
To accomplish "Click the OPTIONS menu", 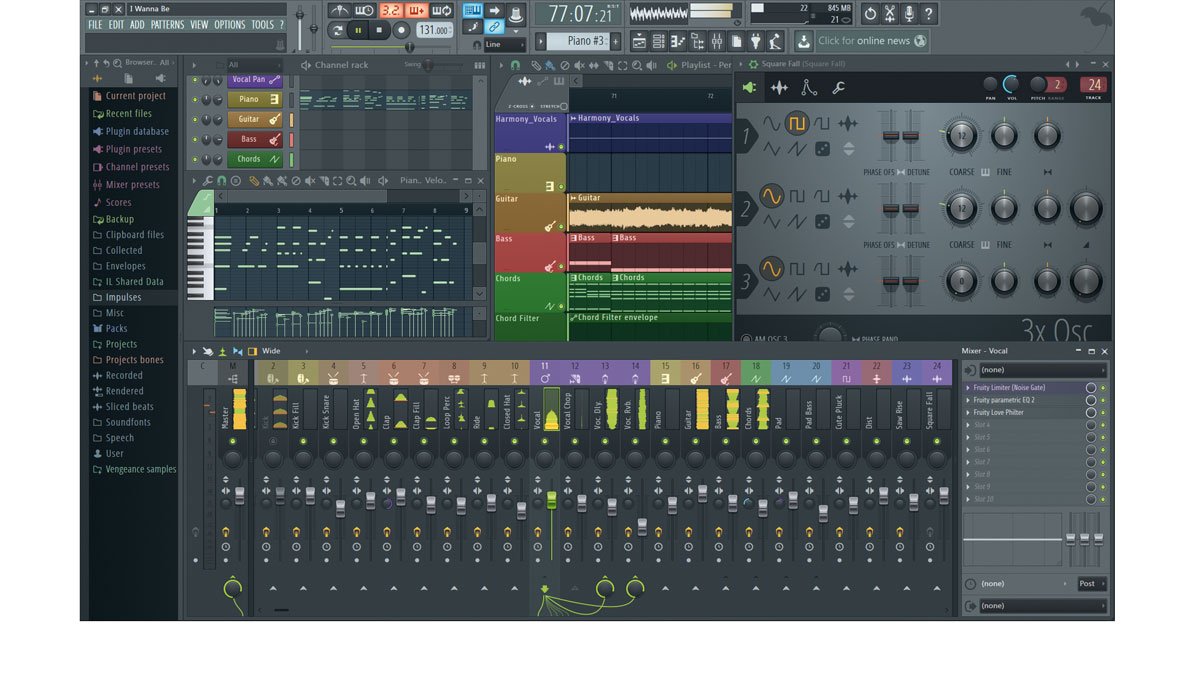I will 229,24.
